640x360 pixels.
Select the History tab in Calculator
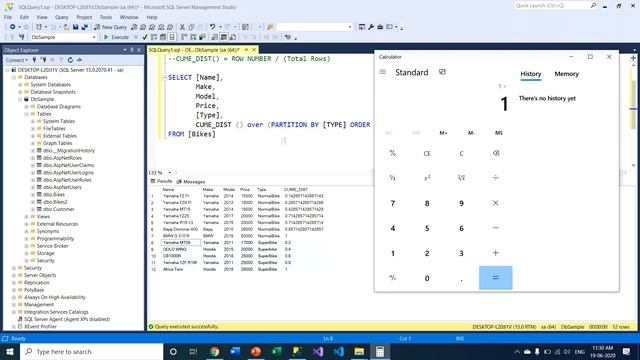tap(531, 74)
